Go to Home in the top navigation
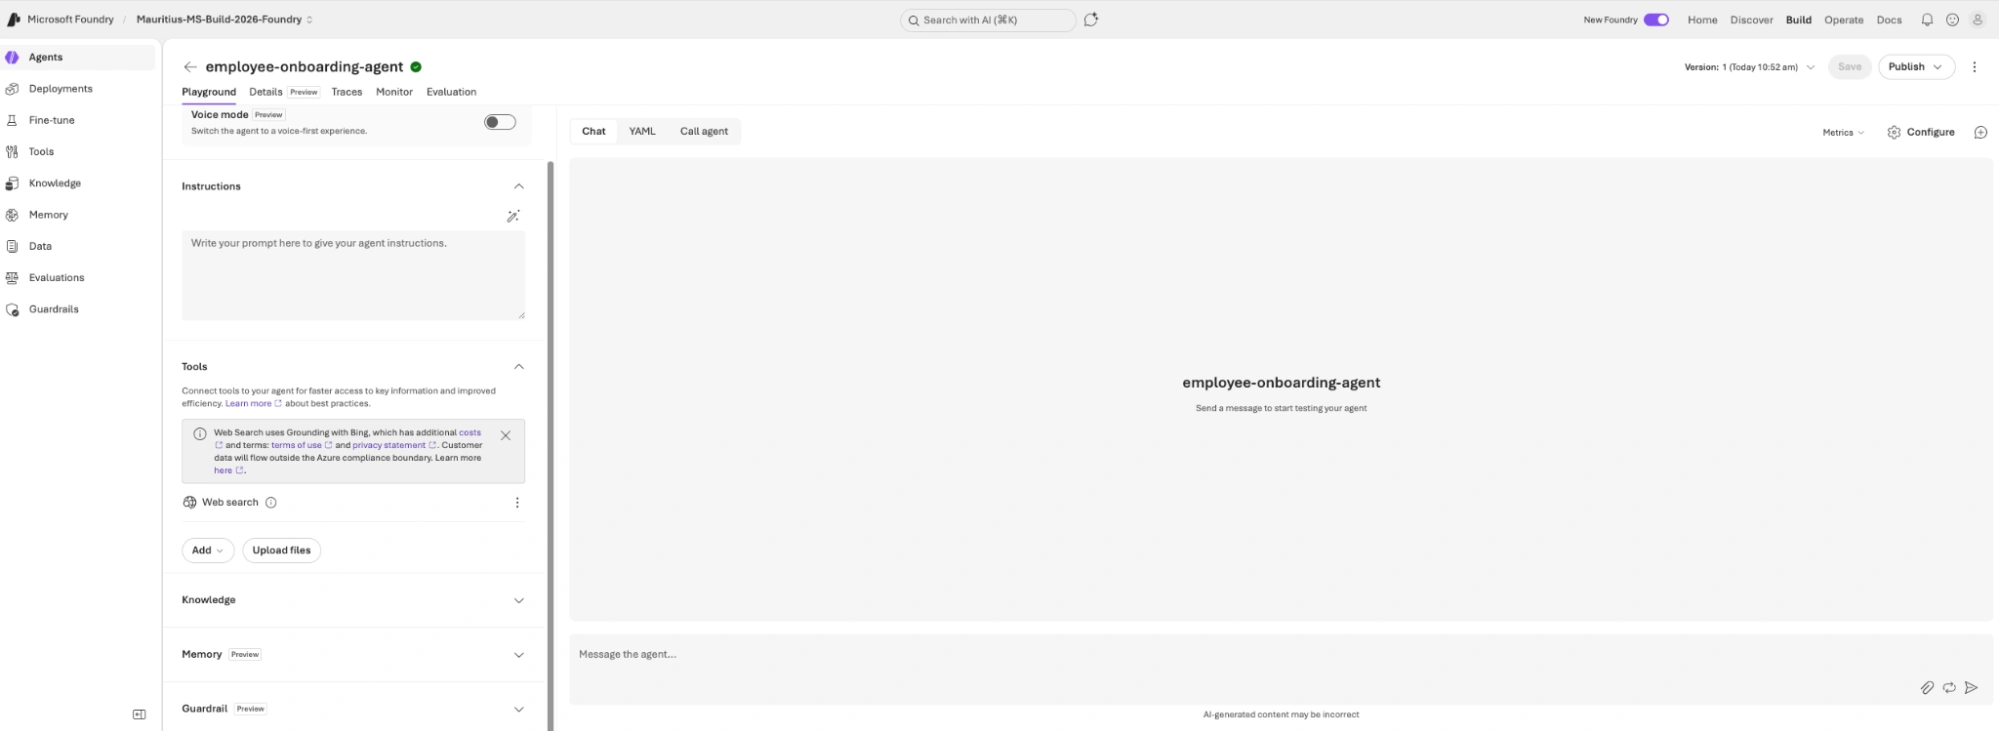 (1702, 20)
